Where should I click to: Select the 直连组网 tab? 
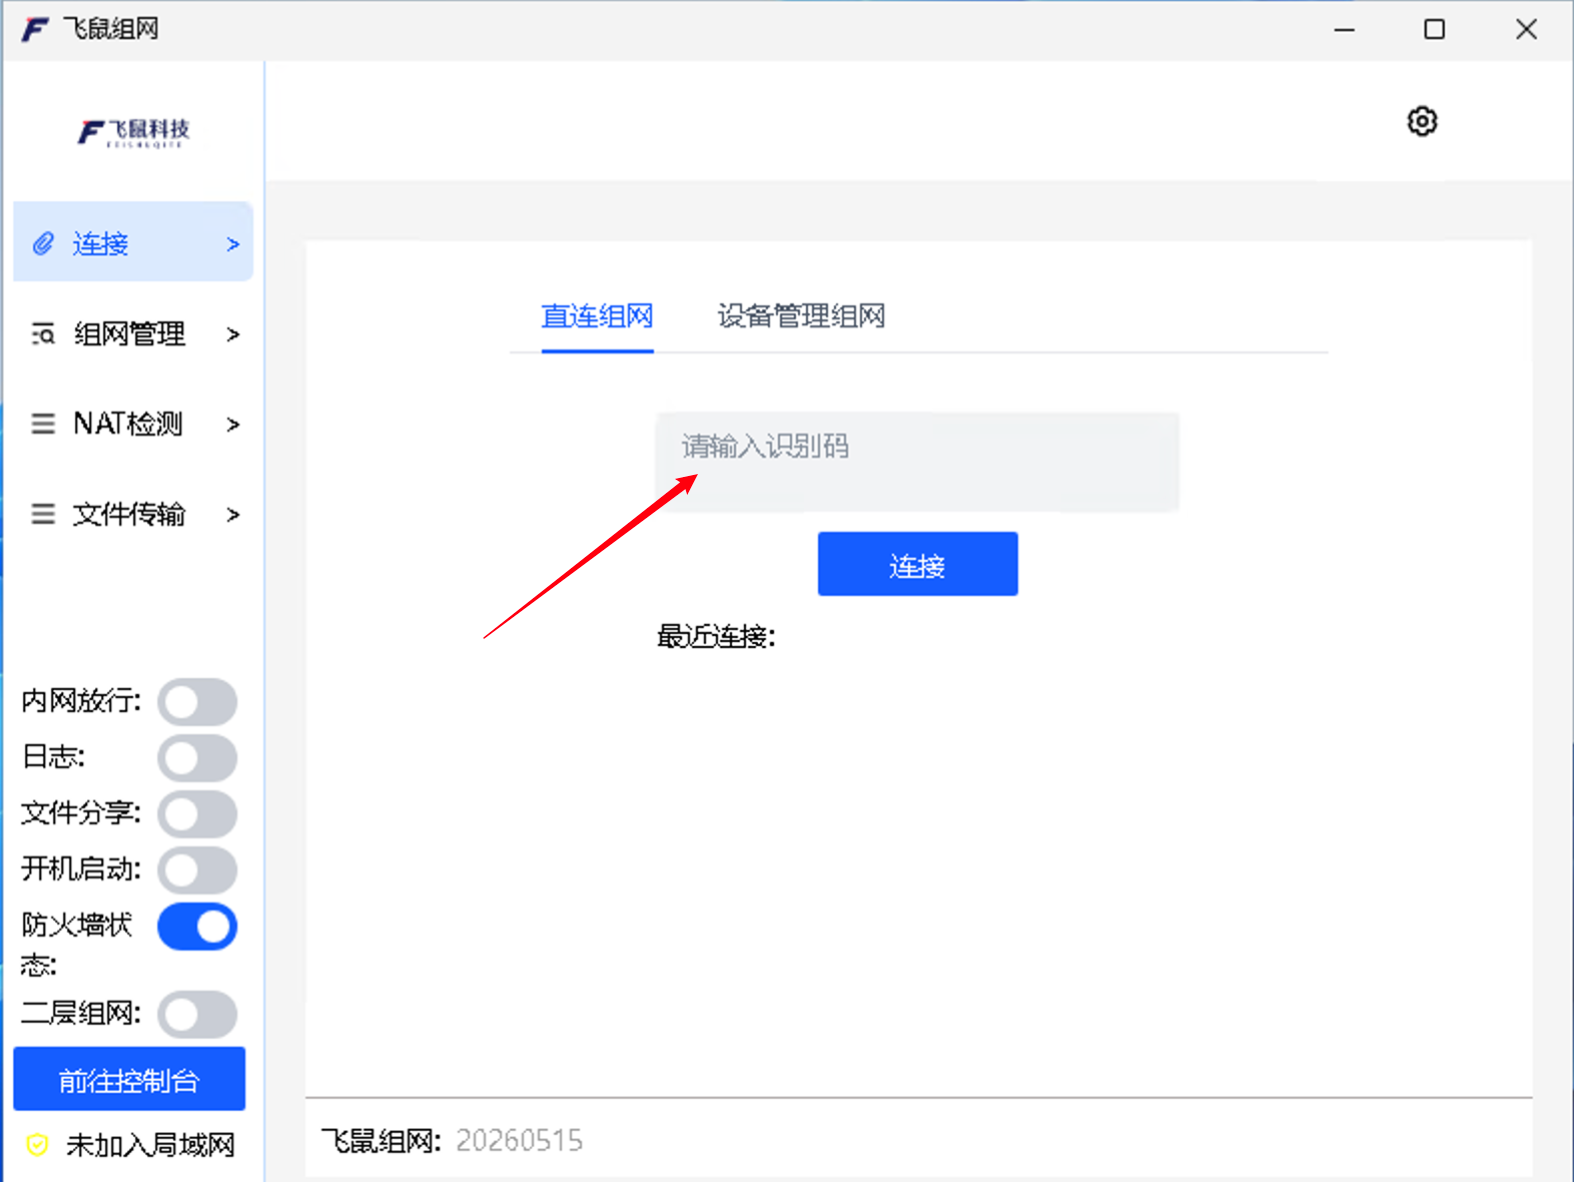click(597, 317)
